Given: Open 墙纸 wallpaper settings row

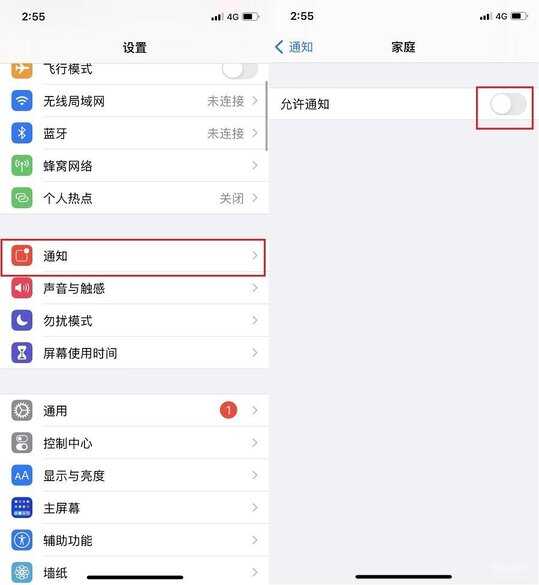Looking at the screenshot, I should coord(134,571).
